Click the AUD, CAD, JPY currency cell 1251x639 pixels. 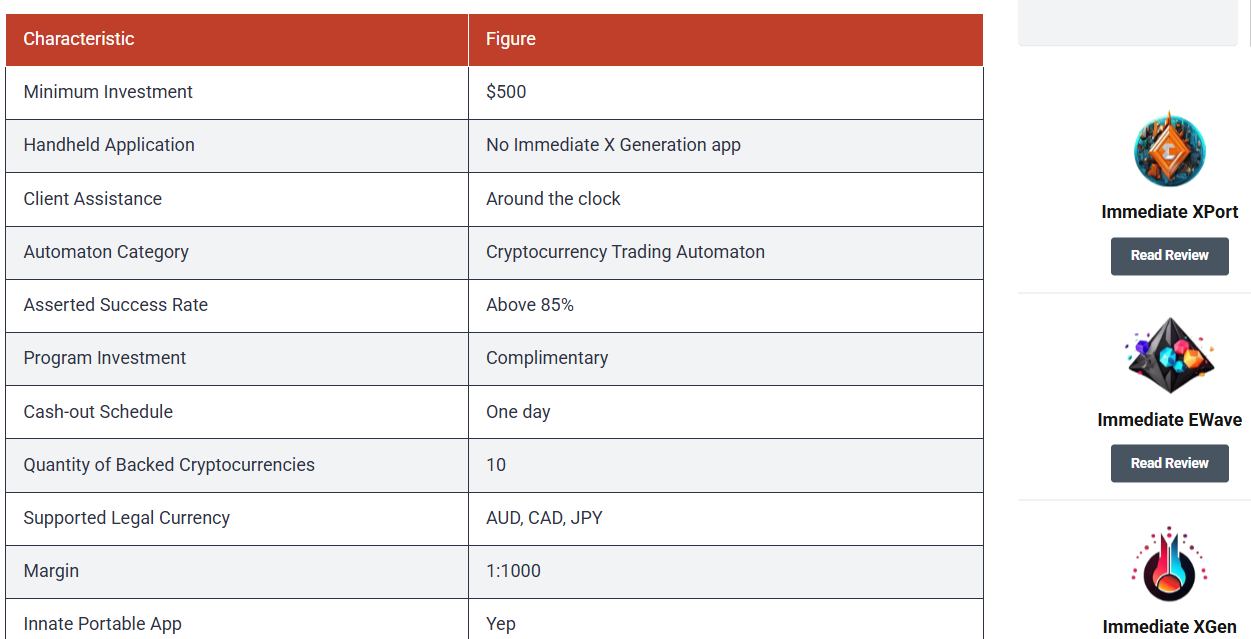click(x=726, y=518)
